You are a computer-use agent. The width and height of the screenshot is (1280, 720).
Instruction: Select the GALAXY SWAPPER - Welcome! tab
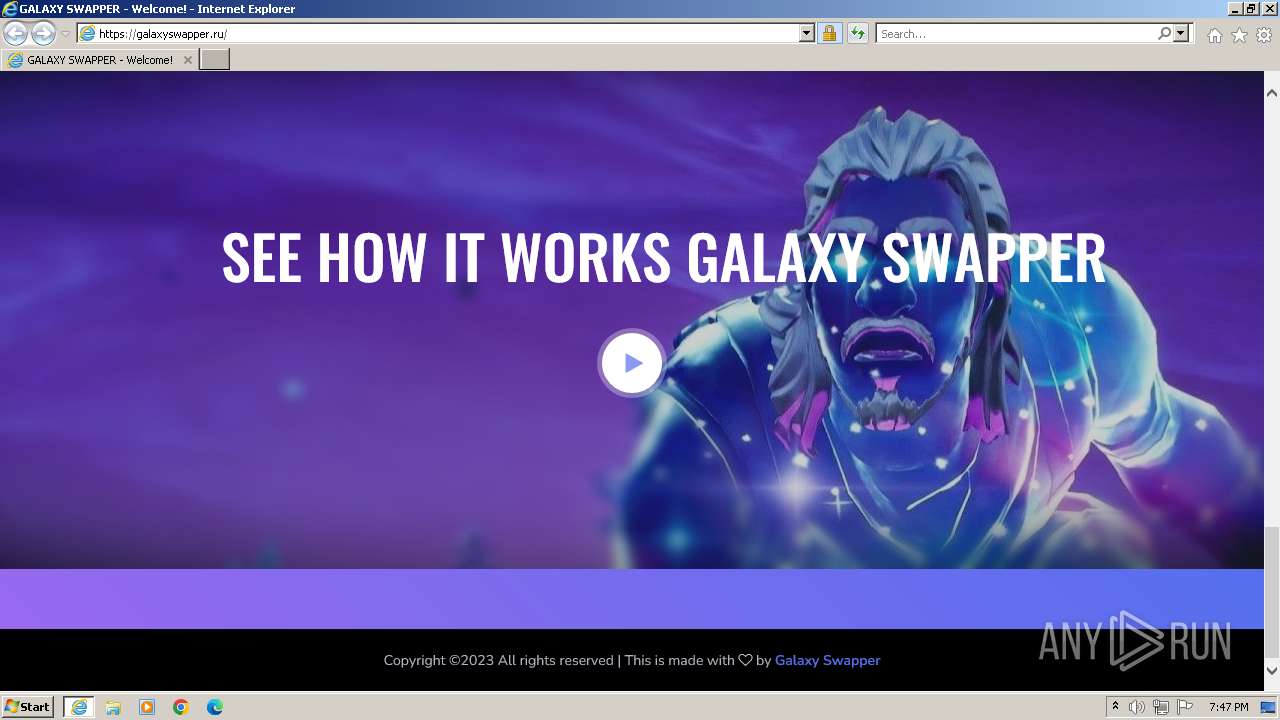(99, 60)
